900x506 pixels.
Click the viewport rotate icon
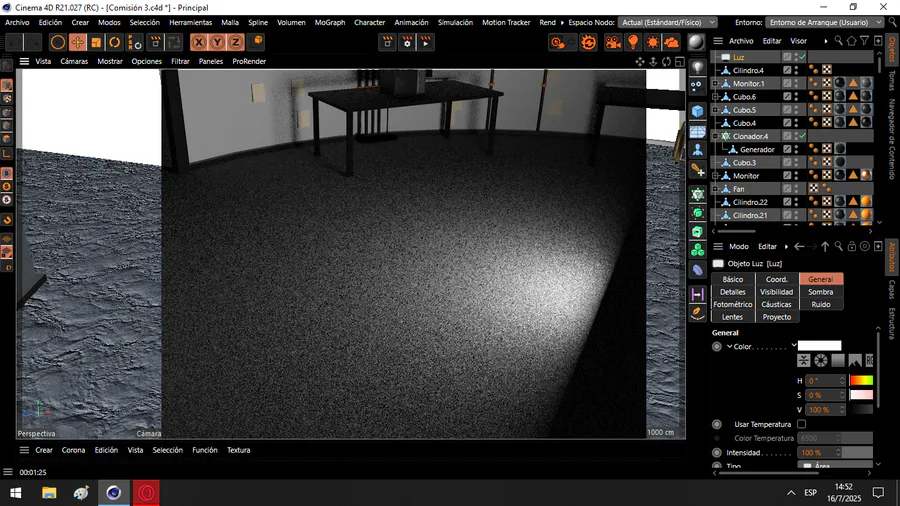666,61
